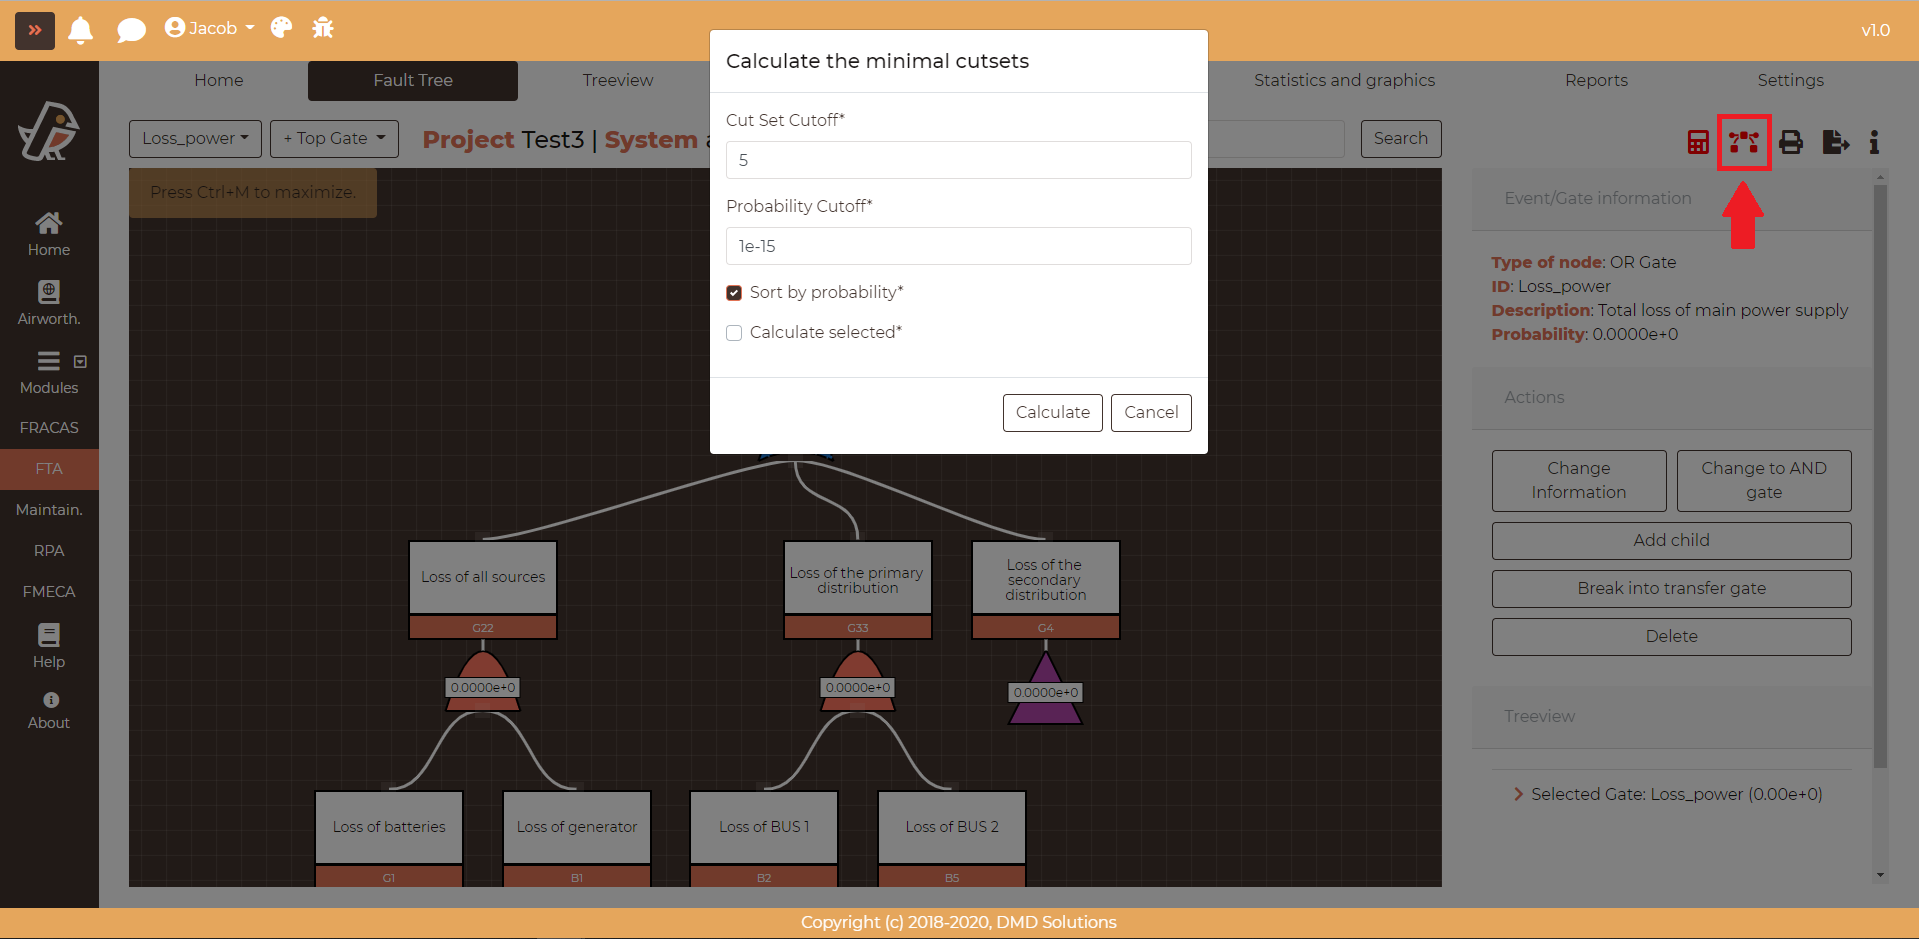
Task: Open the Loss_power dropdown
Action: pos(195,139)
